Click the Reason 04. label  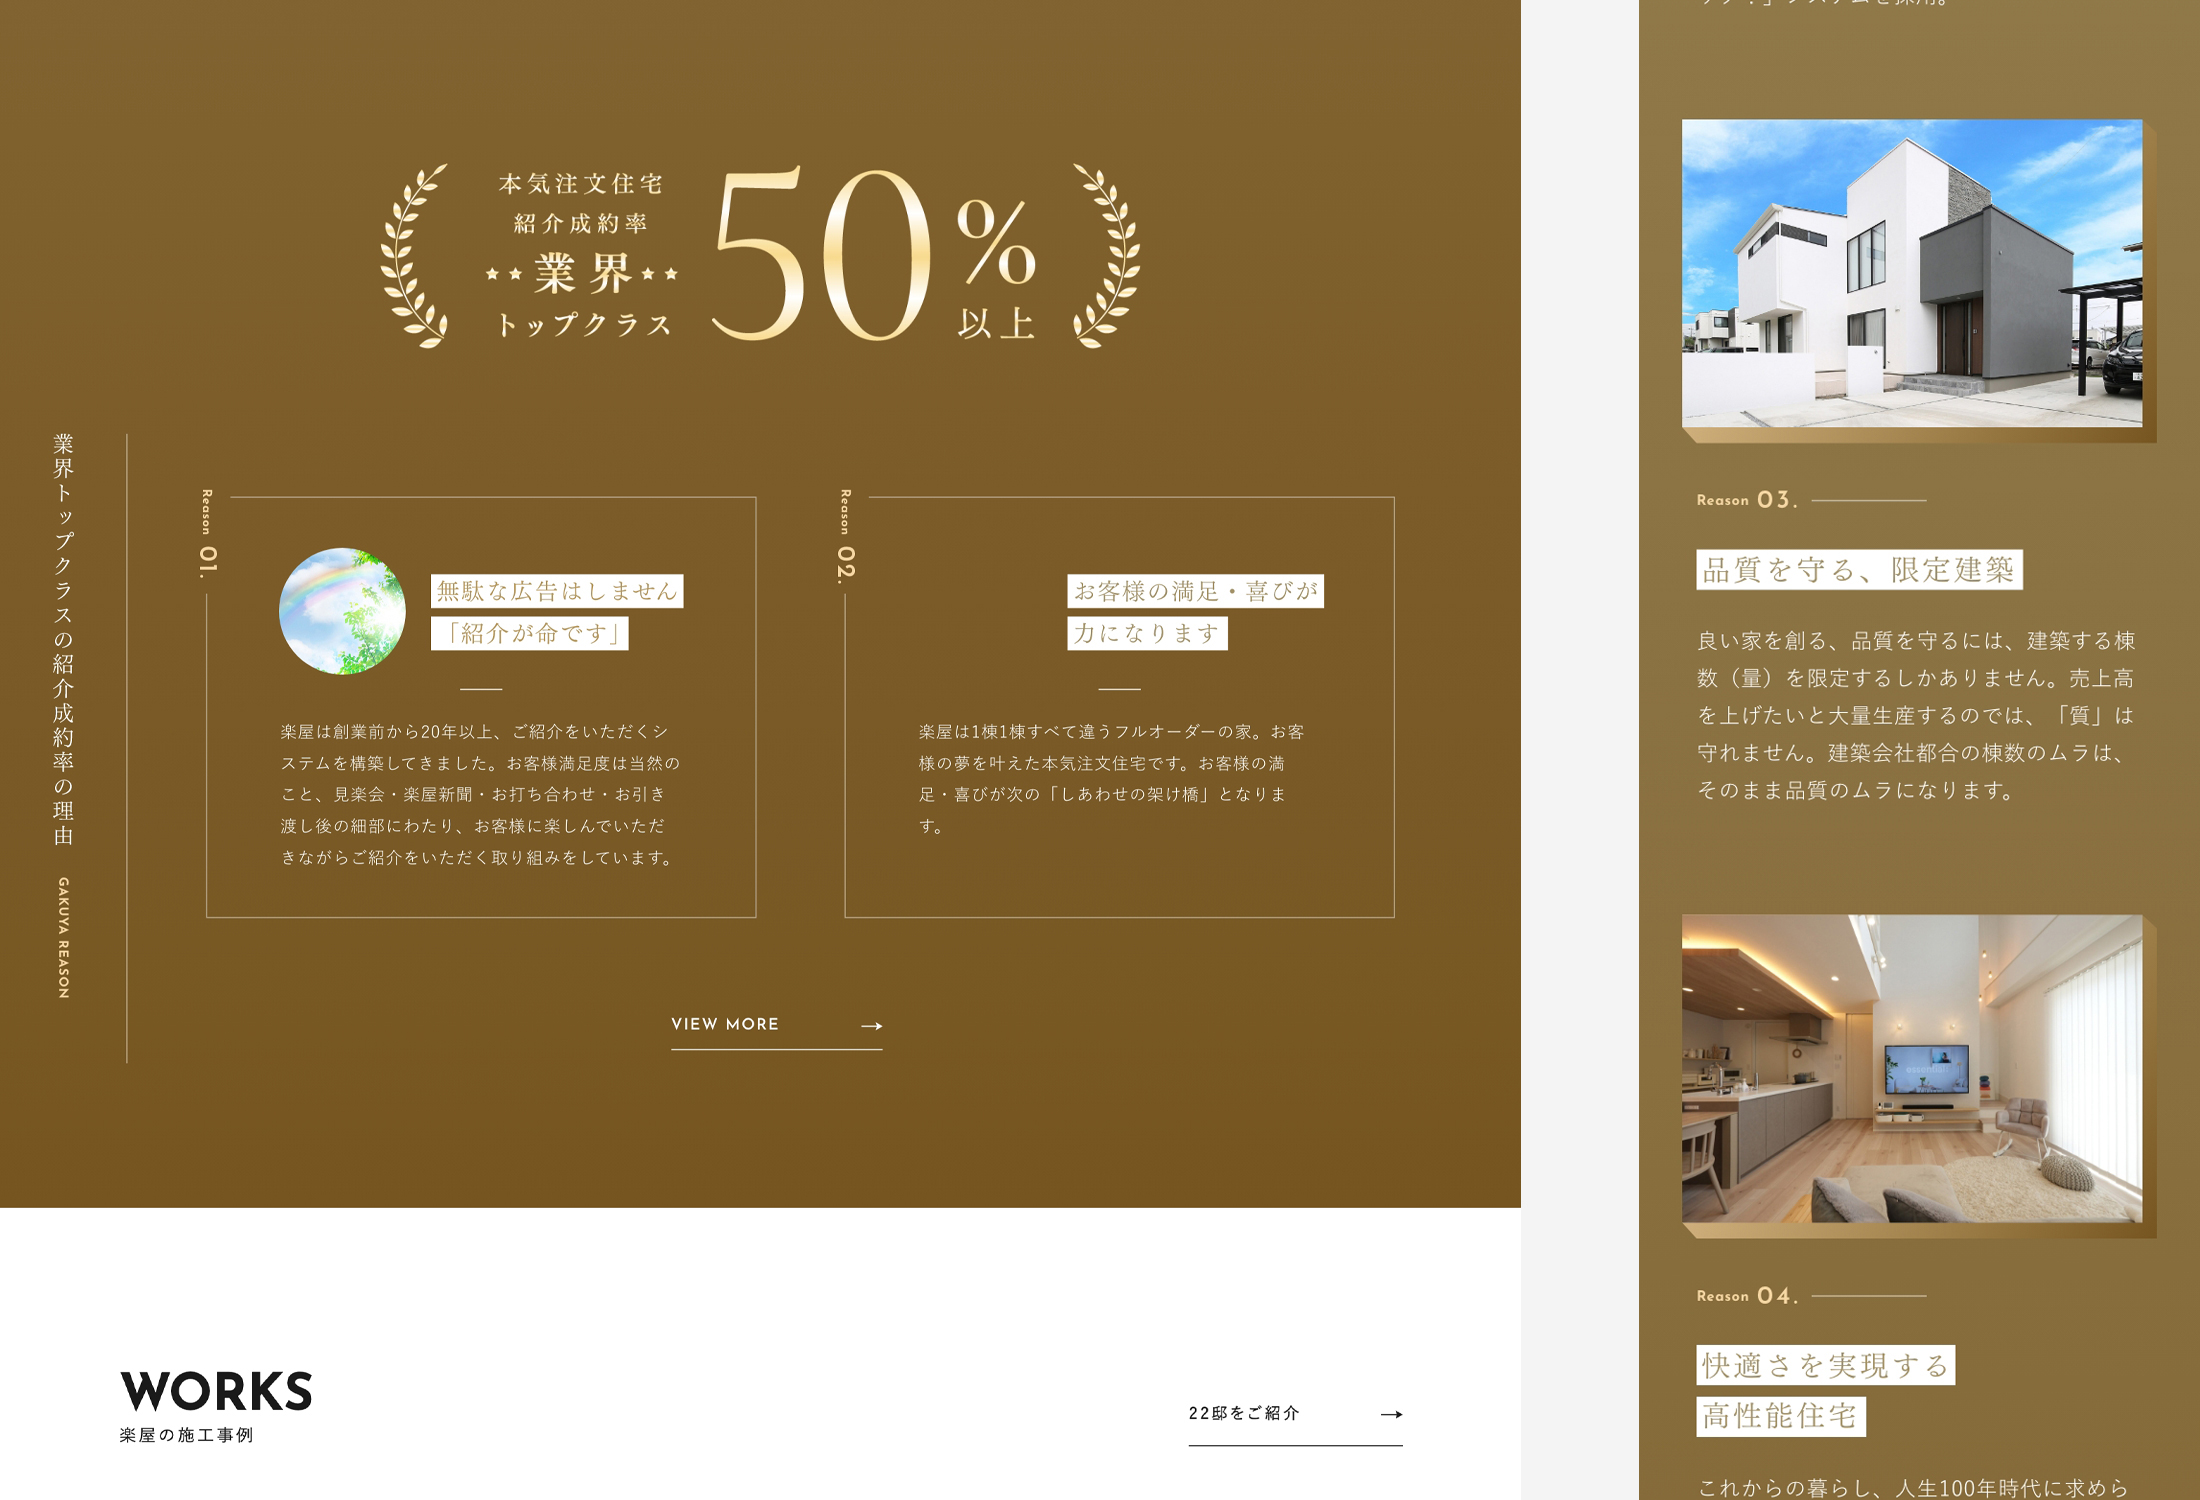coord(1746,1296)
